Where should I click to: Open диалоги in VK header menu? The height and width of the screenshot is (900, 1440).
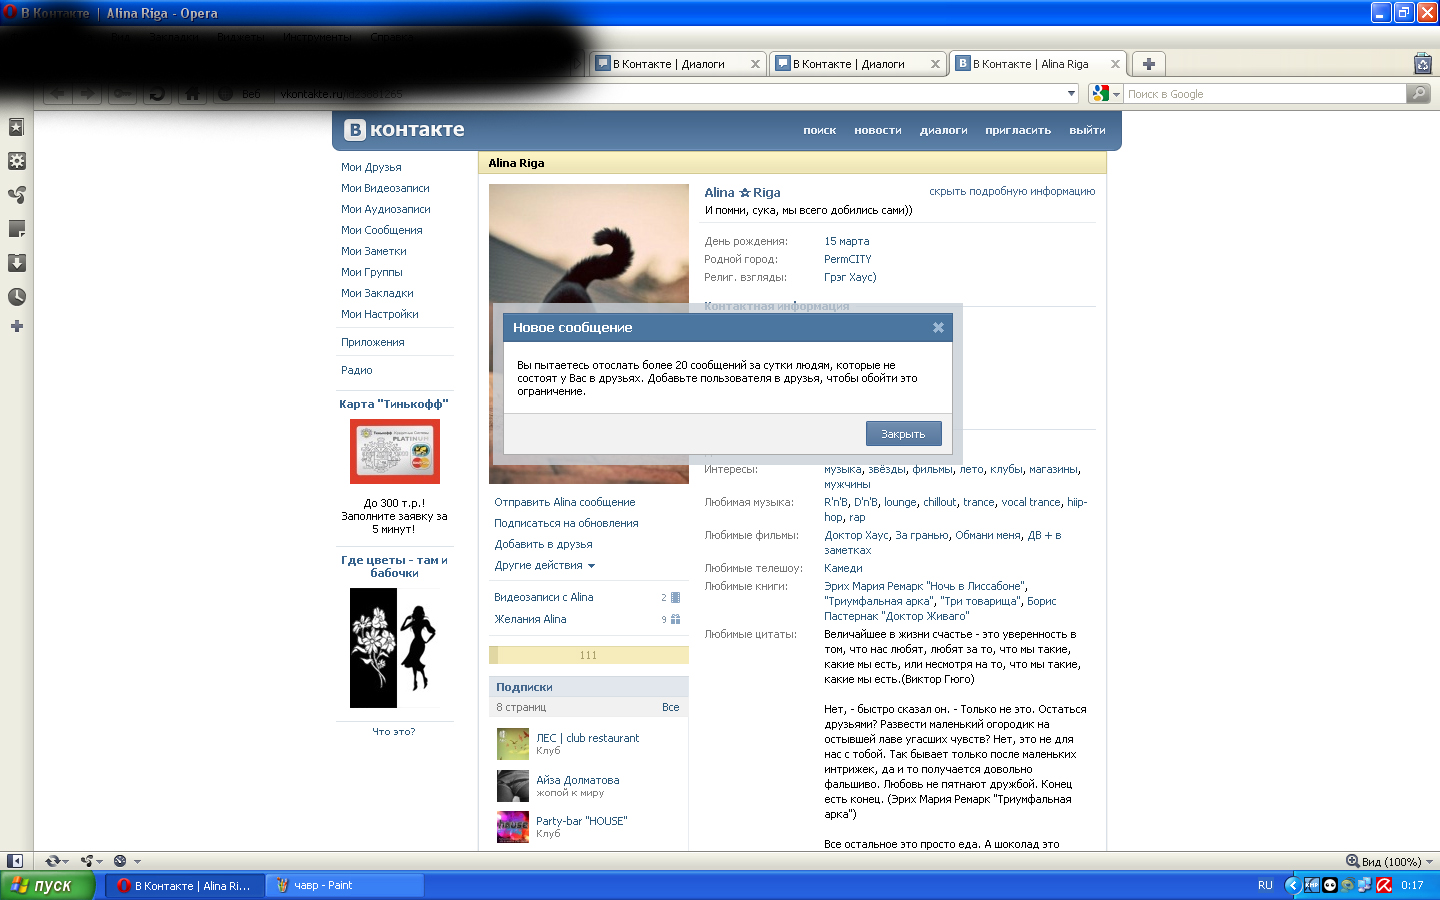click(944, 130)
